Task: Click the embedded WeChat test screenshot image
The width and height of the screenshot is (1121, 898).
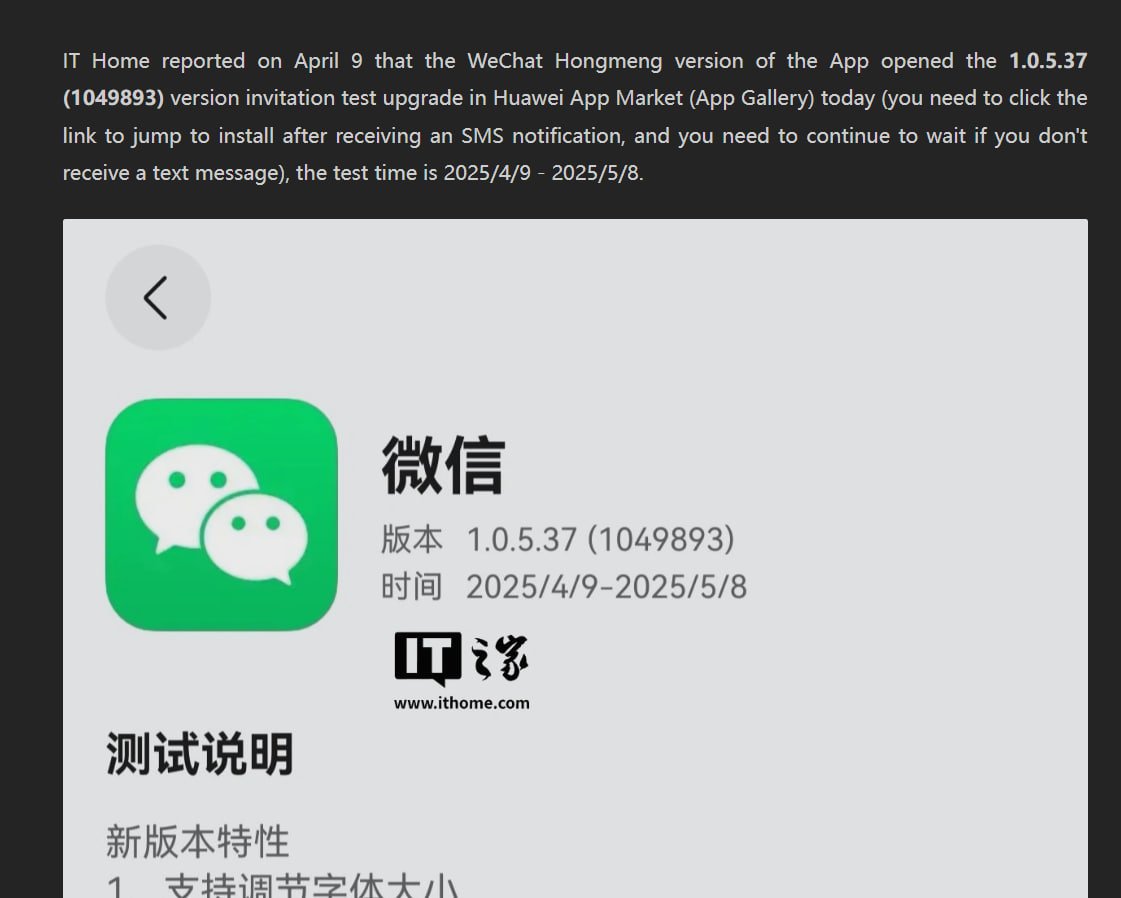Action: [576, 558]
